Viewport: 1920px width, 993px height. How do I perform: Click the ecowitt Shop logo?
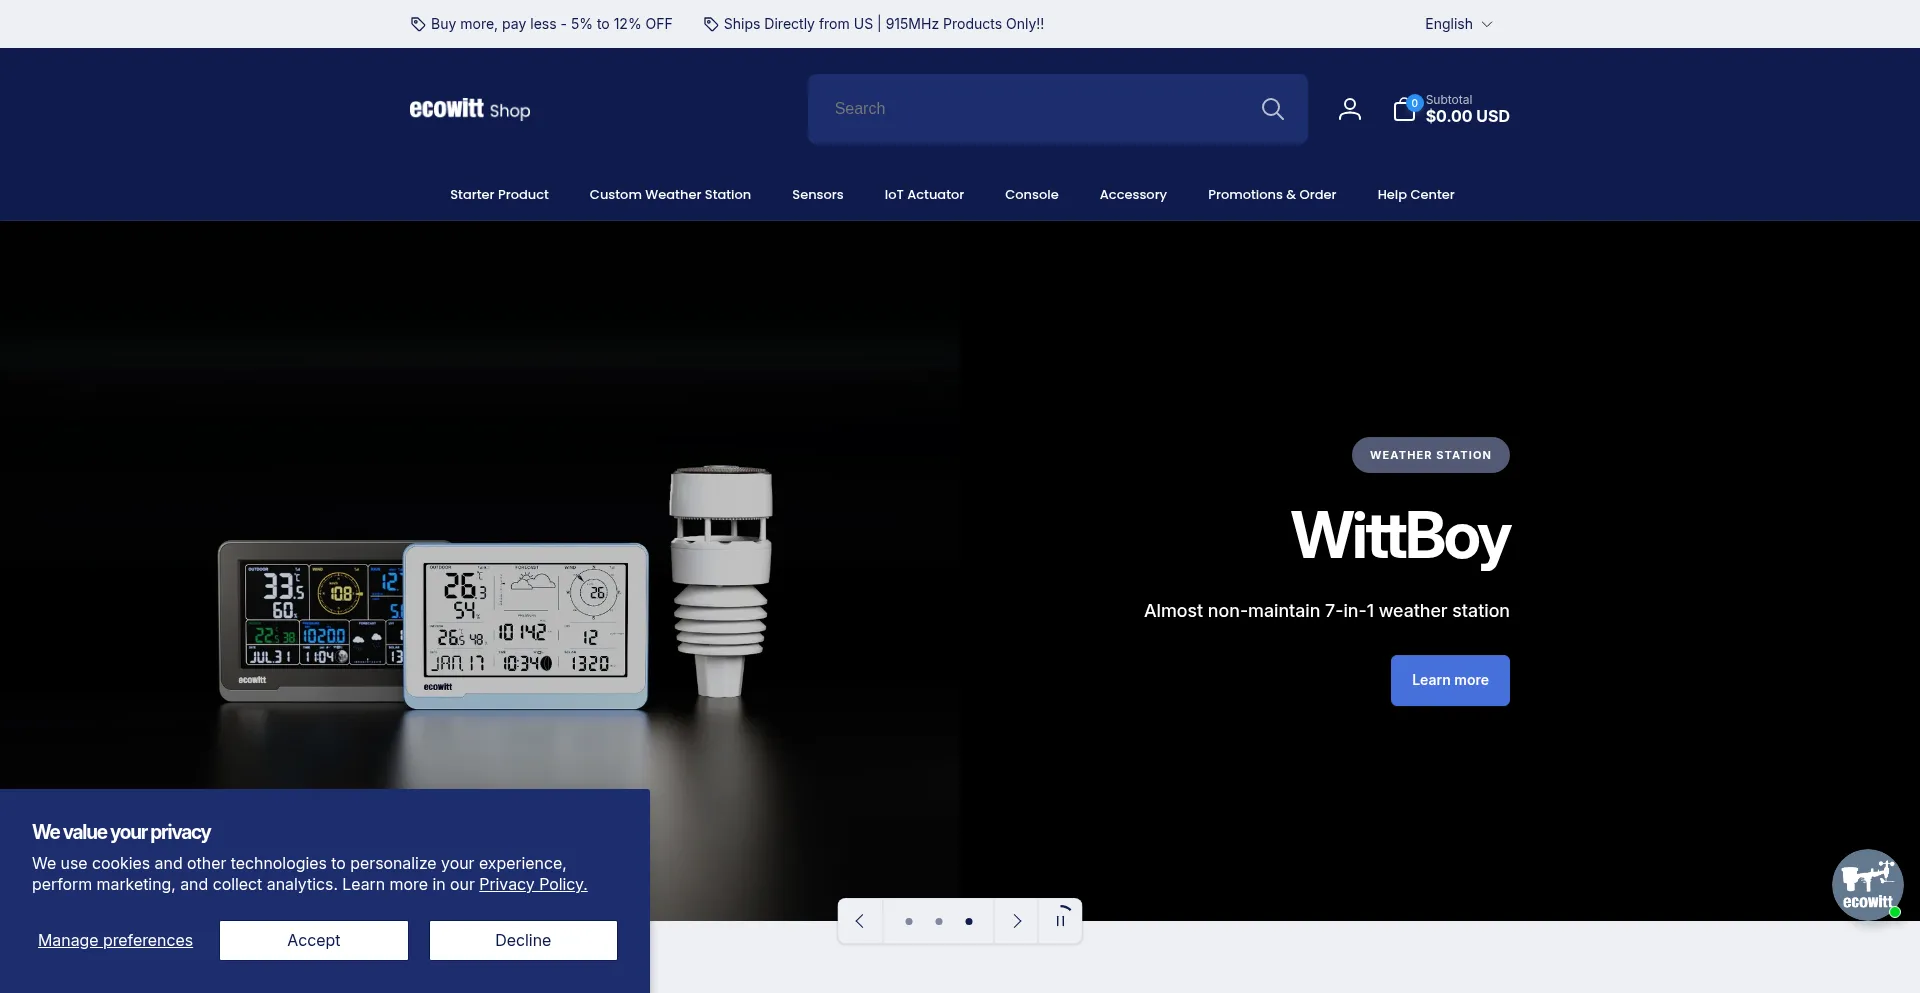click(x=470, y=109)
